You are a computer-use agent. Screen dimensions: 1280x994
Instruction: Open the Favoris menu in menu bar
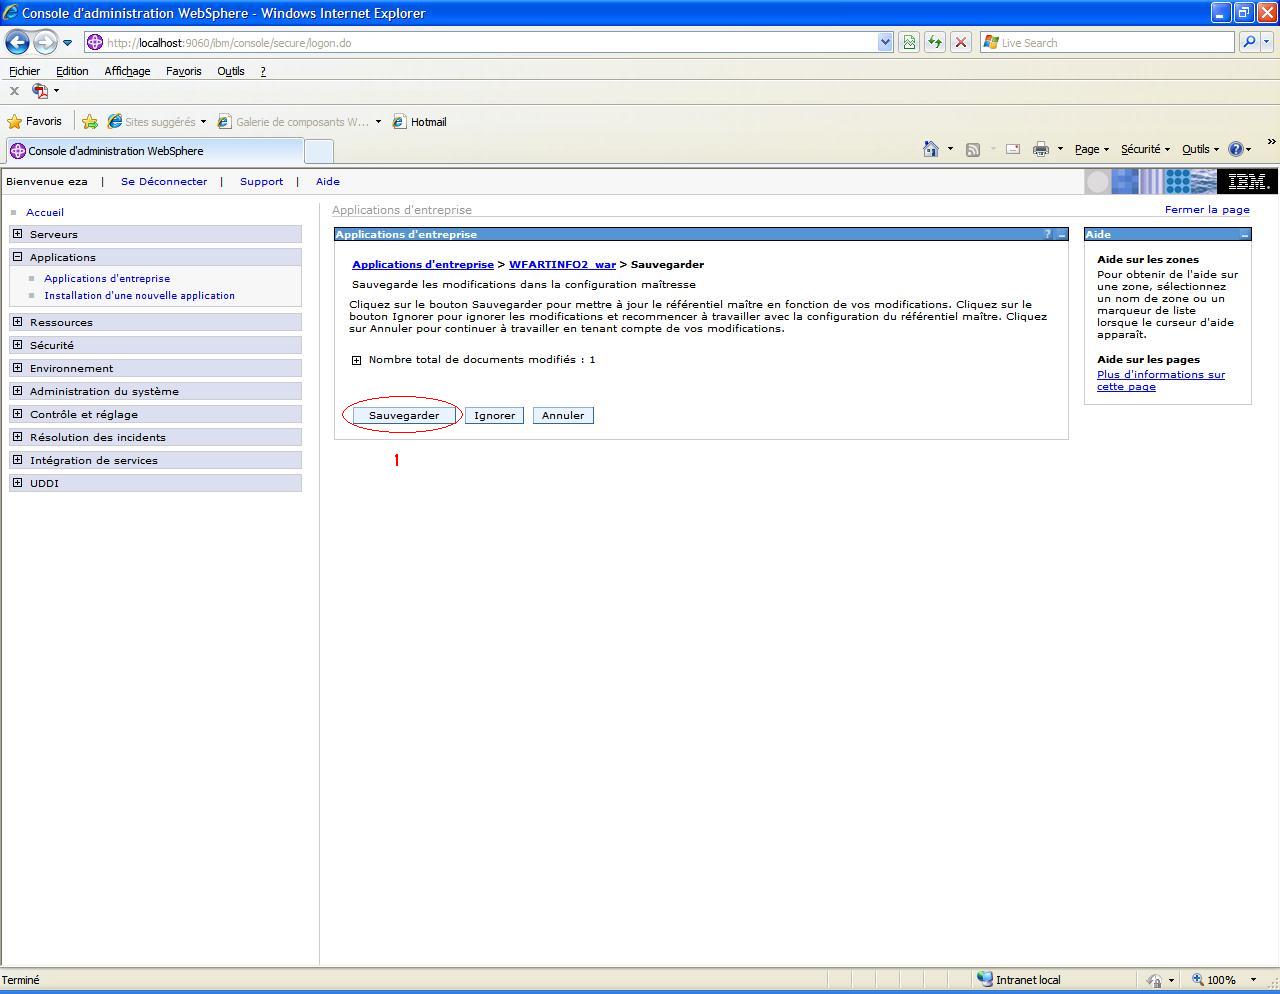[x=183, y=71]
